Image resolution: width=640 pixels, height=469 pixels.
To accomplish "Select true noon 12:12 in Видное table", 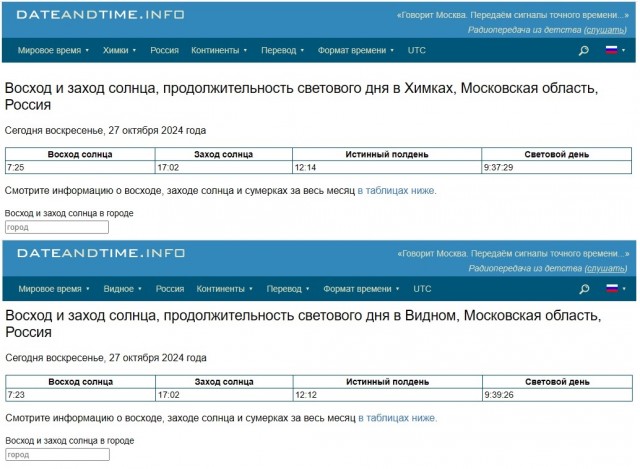I will click(306, 395).
